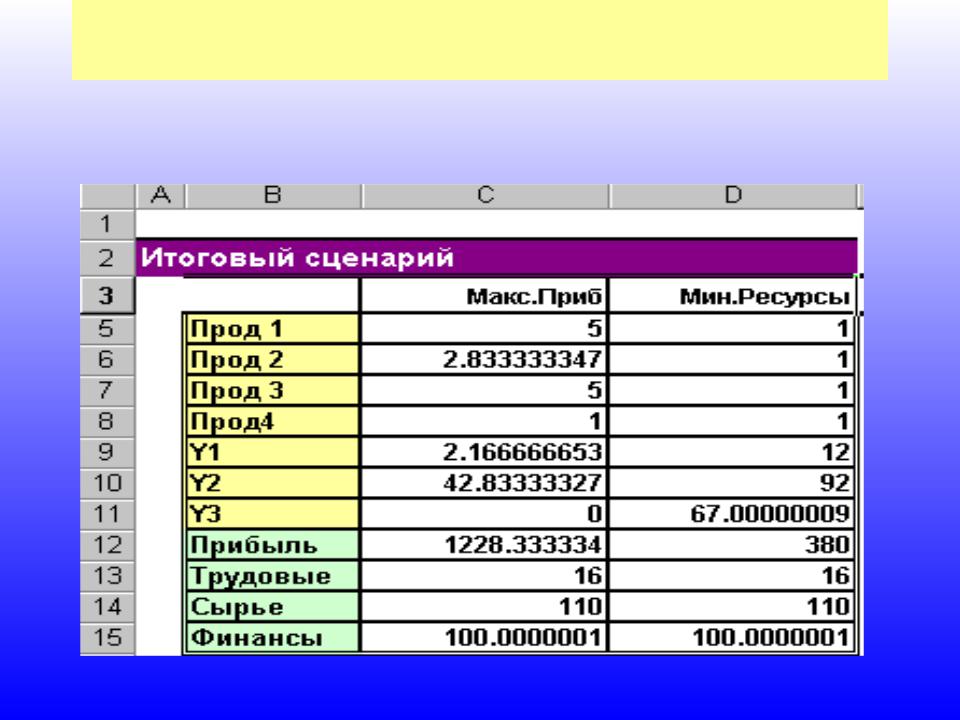Select the 'Y2' label cell
The image size is (960, 720).
272,483
